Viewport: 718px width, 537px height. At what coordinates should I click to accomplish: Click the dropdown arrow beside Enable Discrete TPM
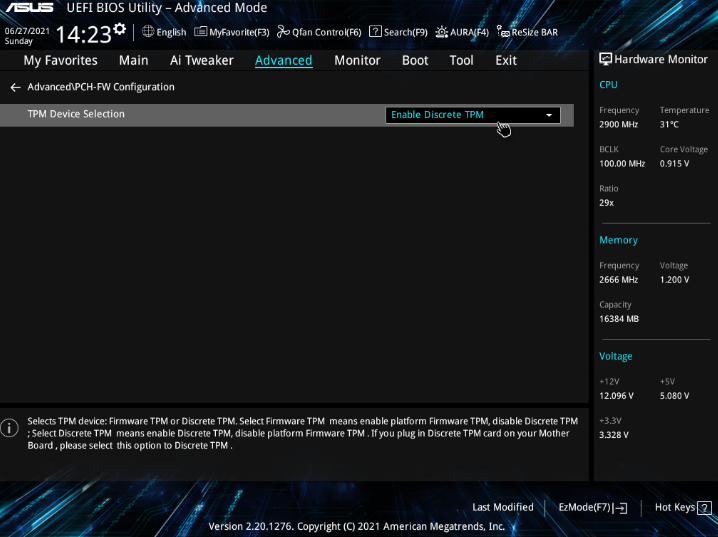(x=549, y=115)
